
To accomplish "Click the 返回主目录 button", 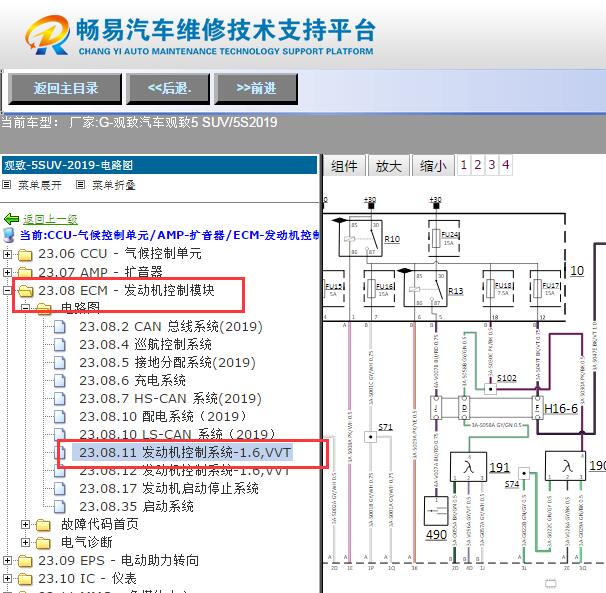I will click(x=65, y=89).
